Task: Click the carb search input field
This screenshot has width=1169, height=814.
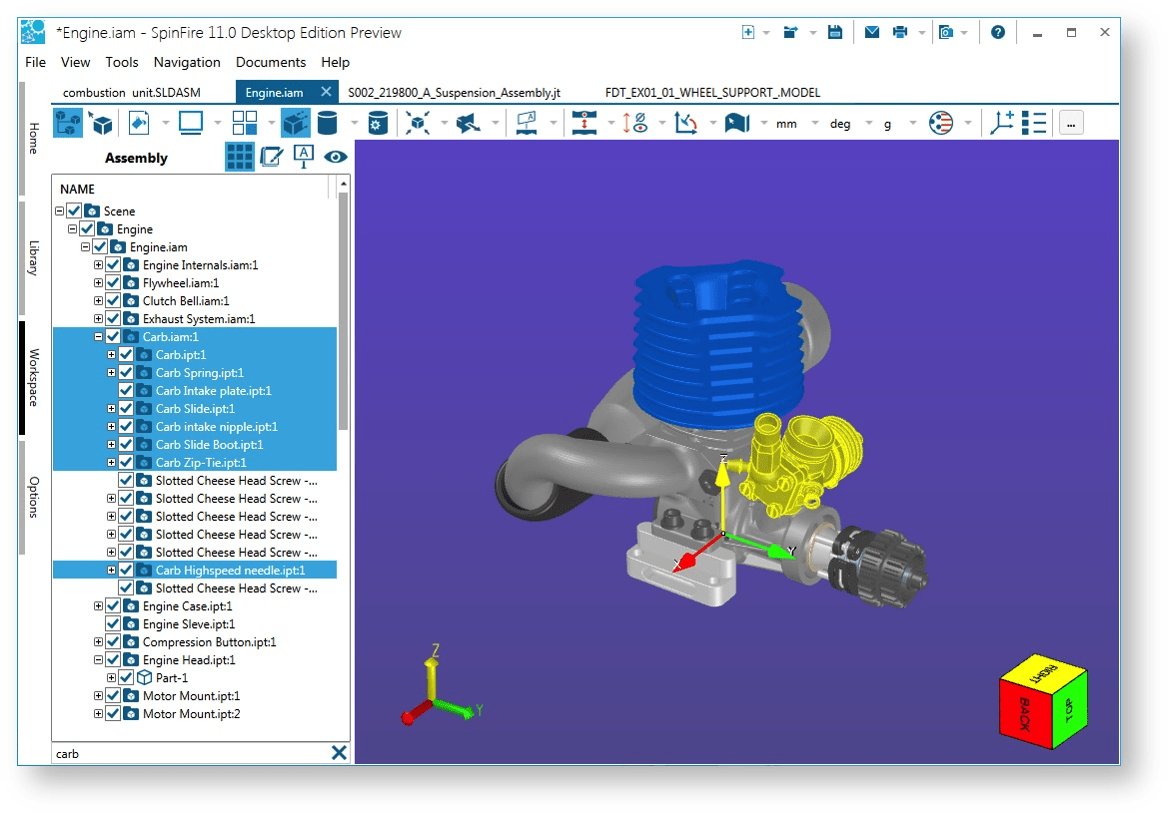Action: pyautogui.click(x=191, y=754)
